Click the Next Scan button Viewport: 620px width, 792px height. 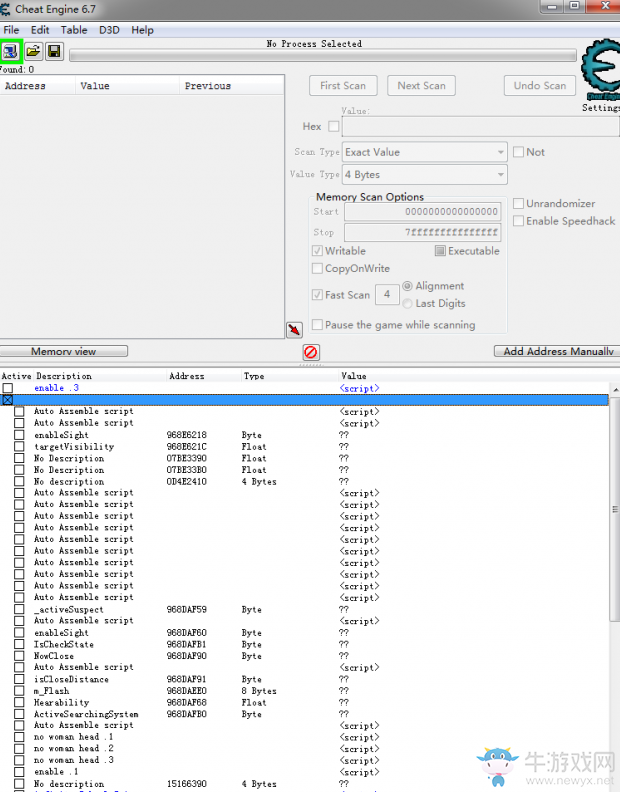tap(421, 85)
